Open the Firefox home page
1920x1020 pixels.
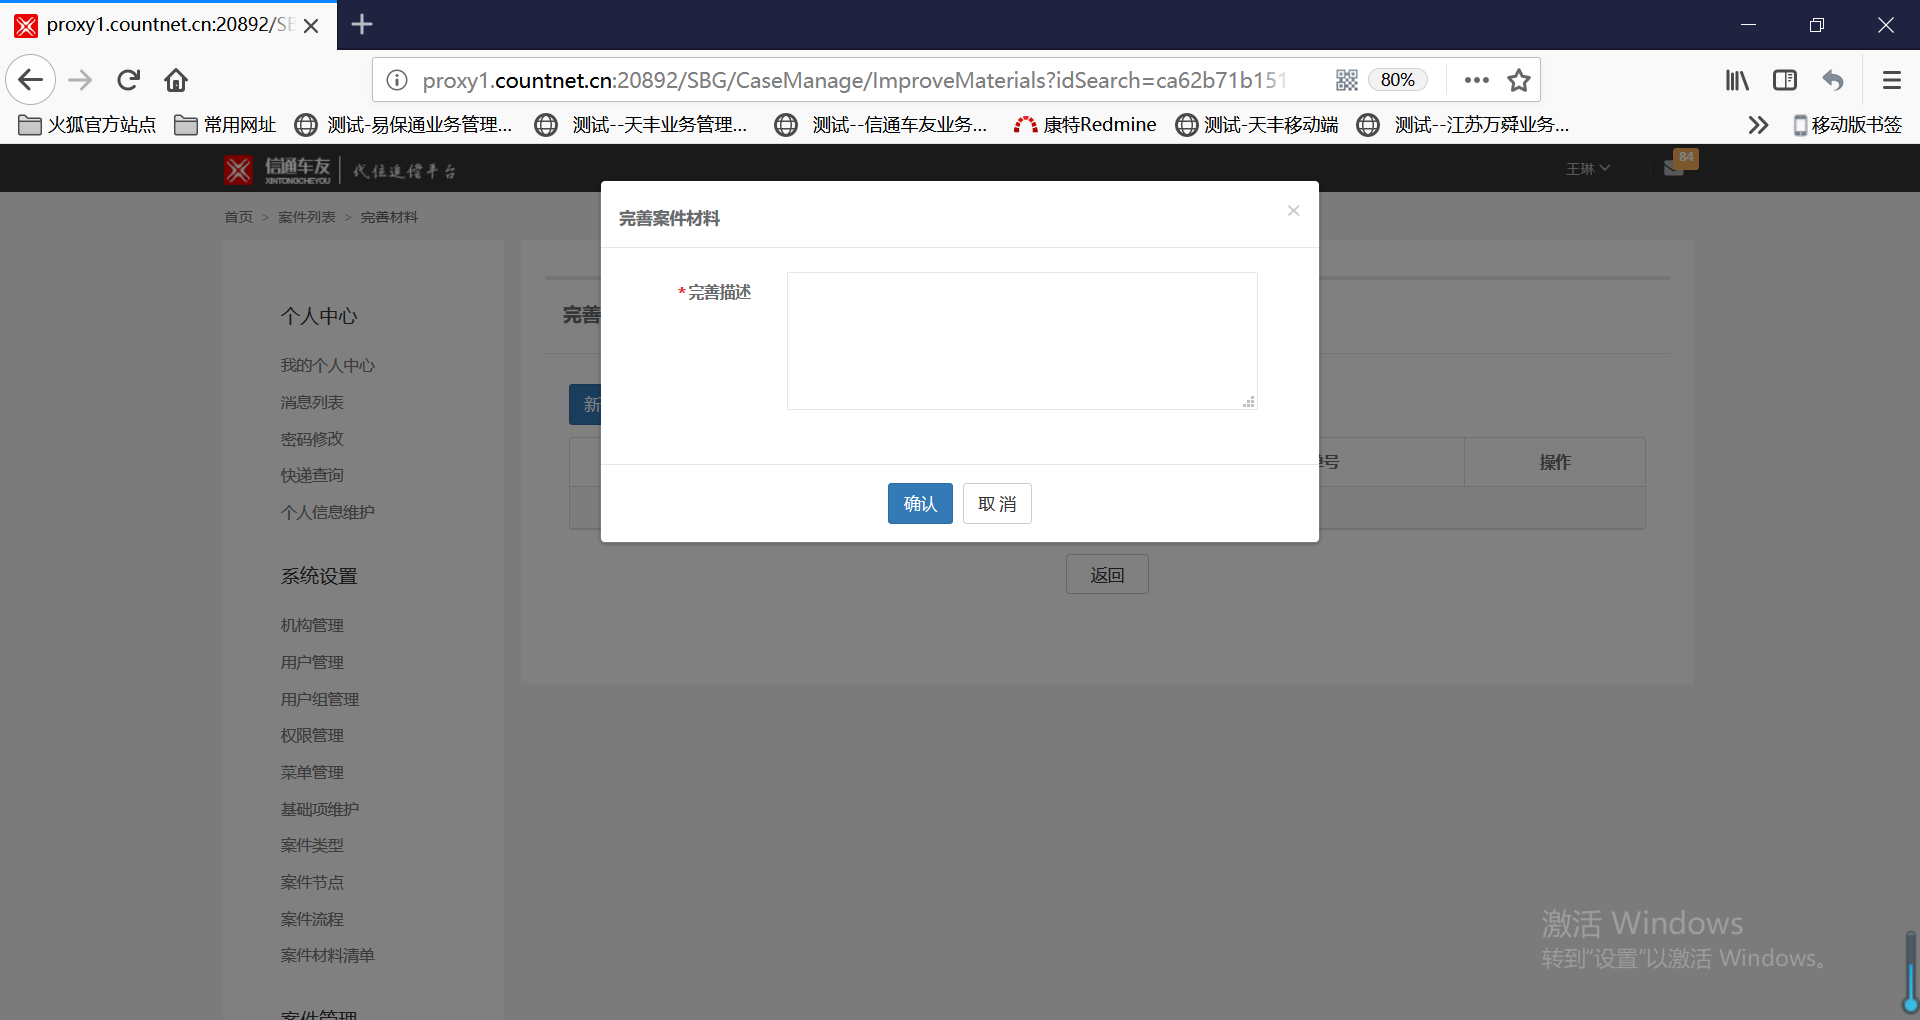176,80
